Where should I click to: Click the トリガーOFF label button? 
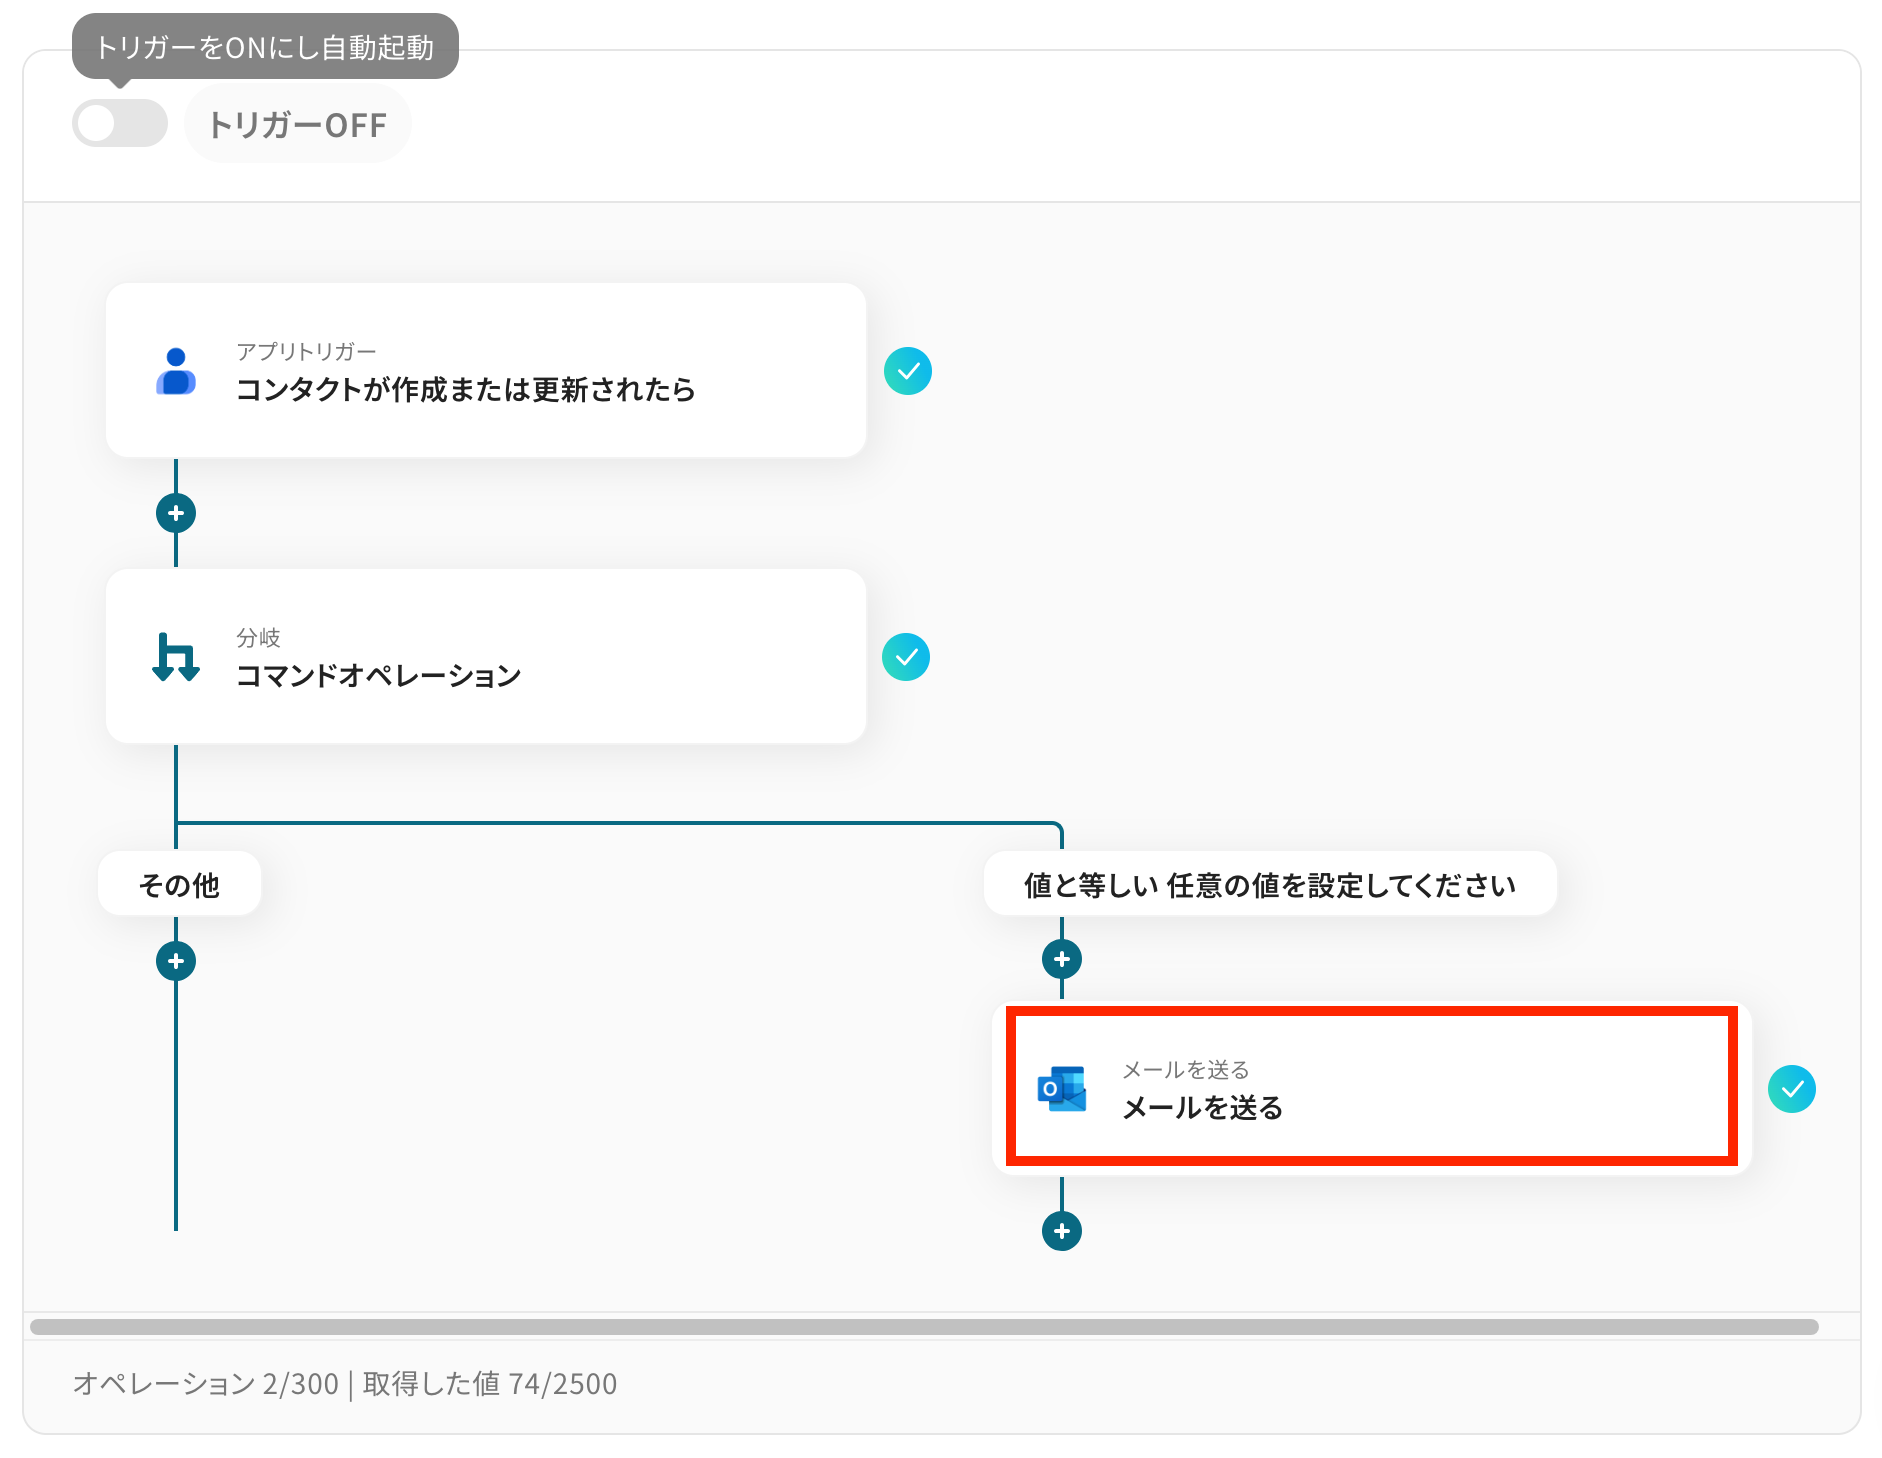click(297, 125)
